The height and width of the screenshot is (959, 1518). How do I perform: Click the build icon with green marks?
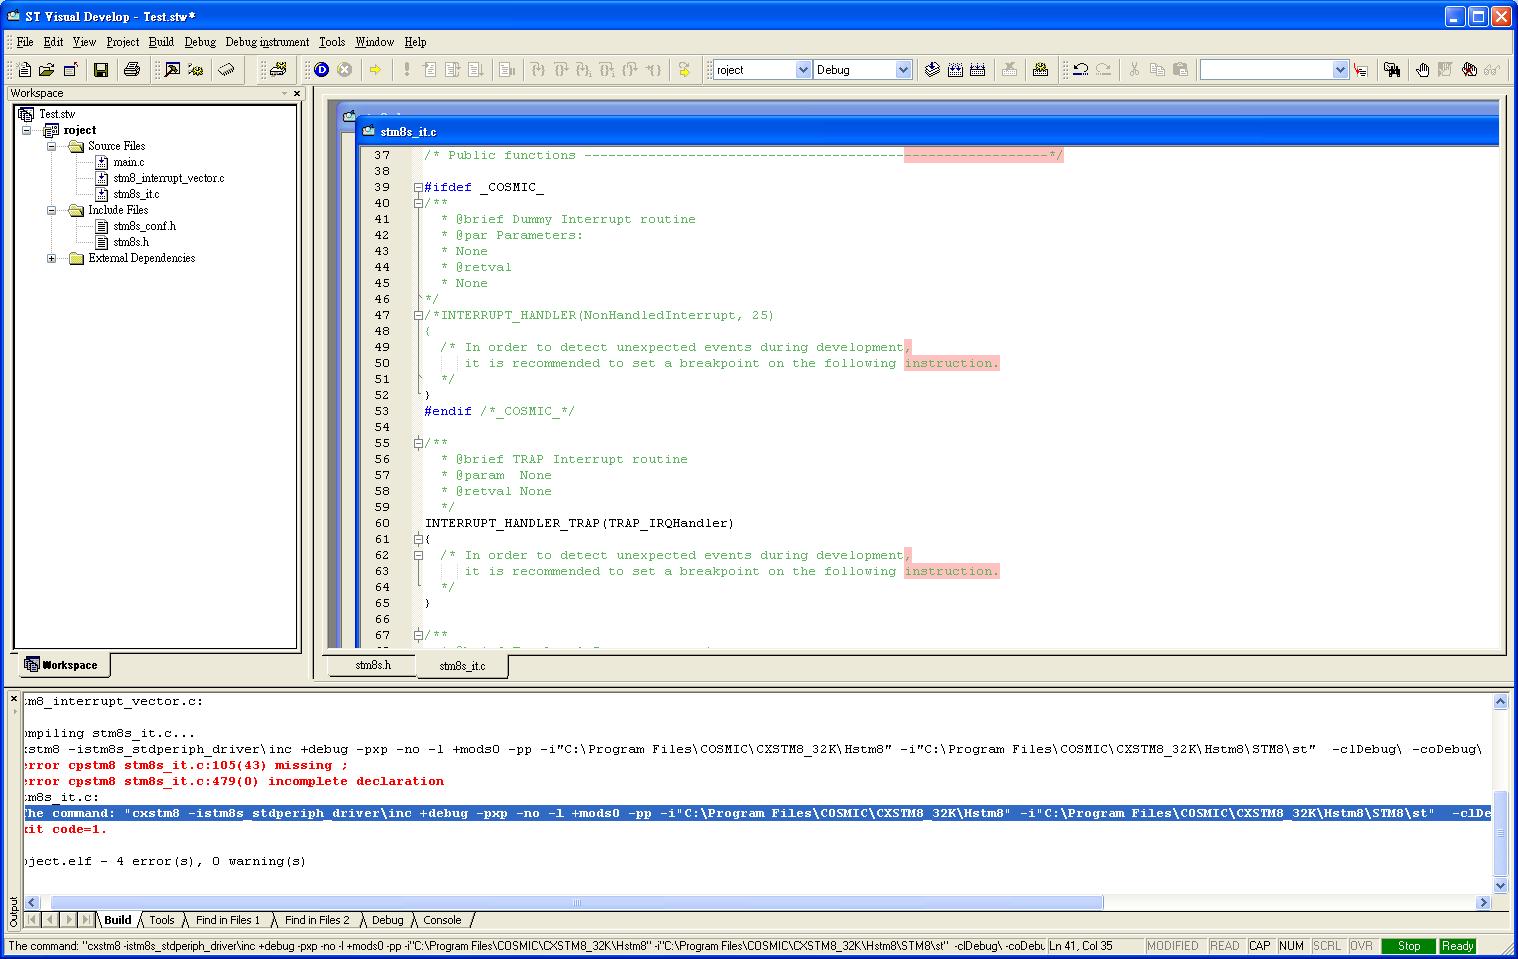[1040, 69]
